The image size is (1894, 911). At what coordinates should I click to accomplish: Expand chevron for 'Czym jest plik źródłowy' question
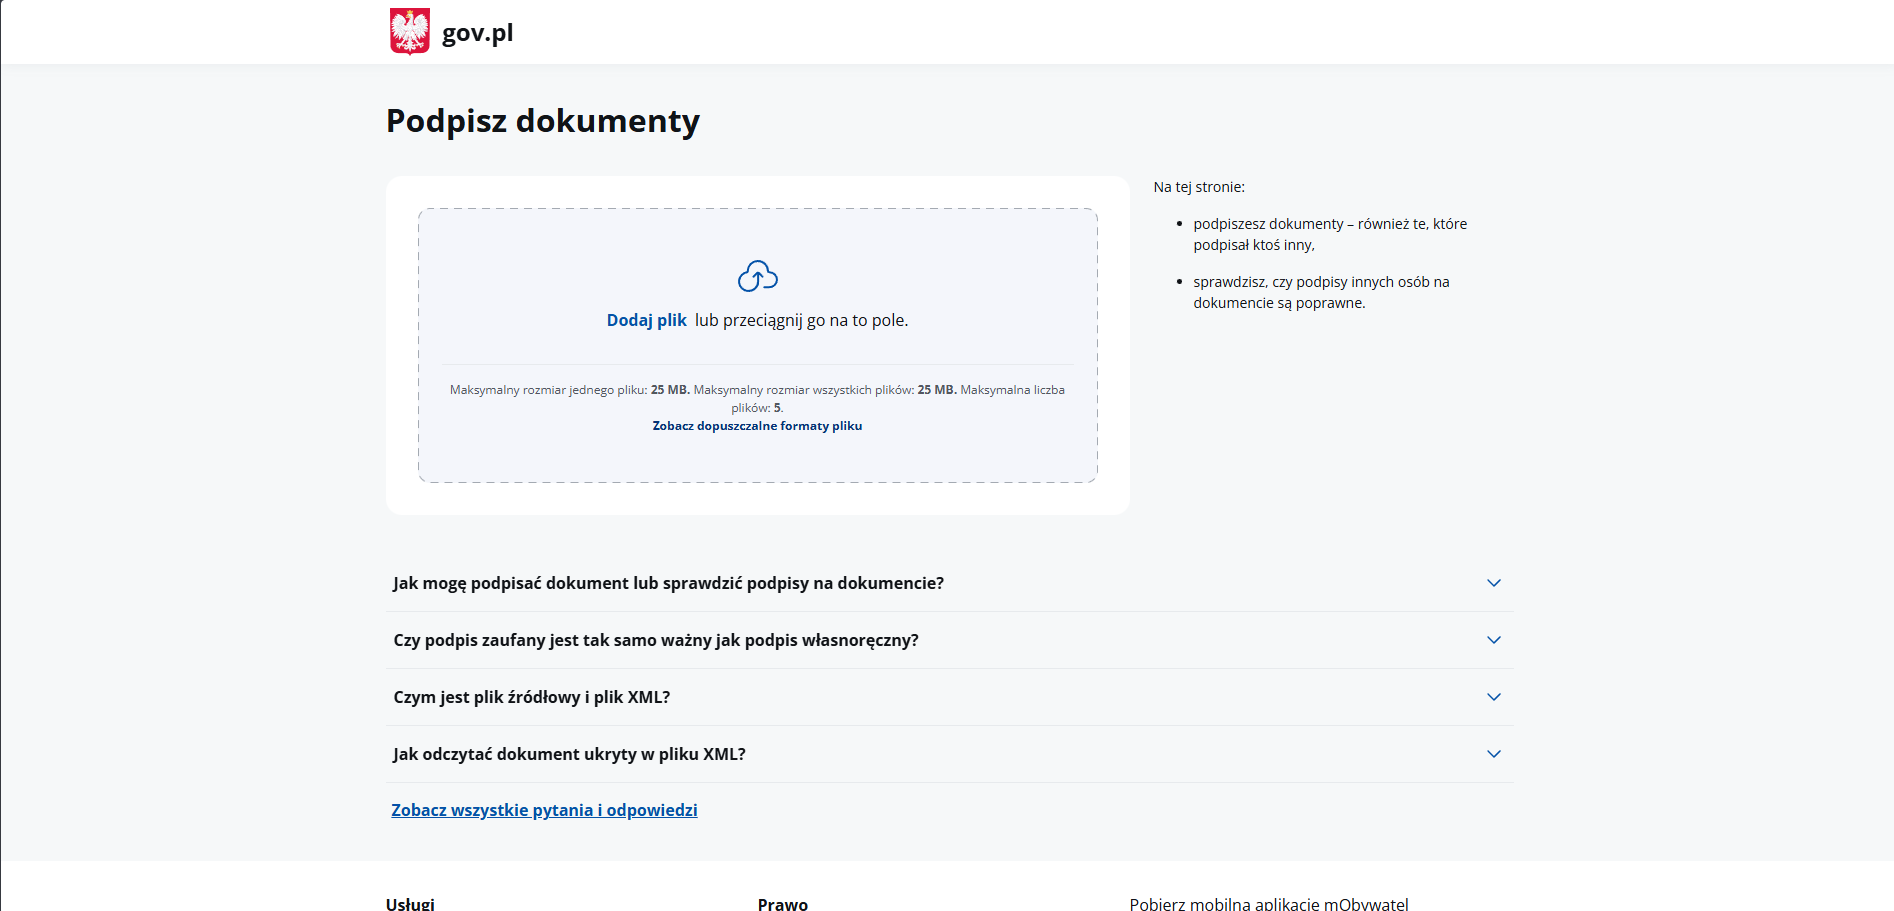[x=1493, y=697]
